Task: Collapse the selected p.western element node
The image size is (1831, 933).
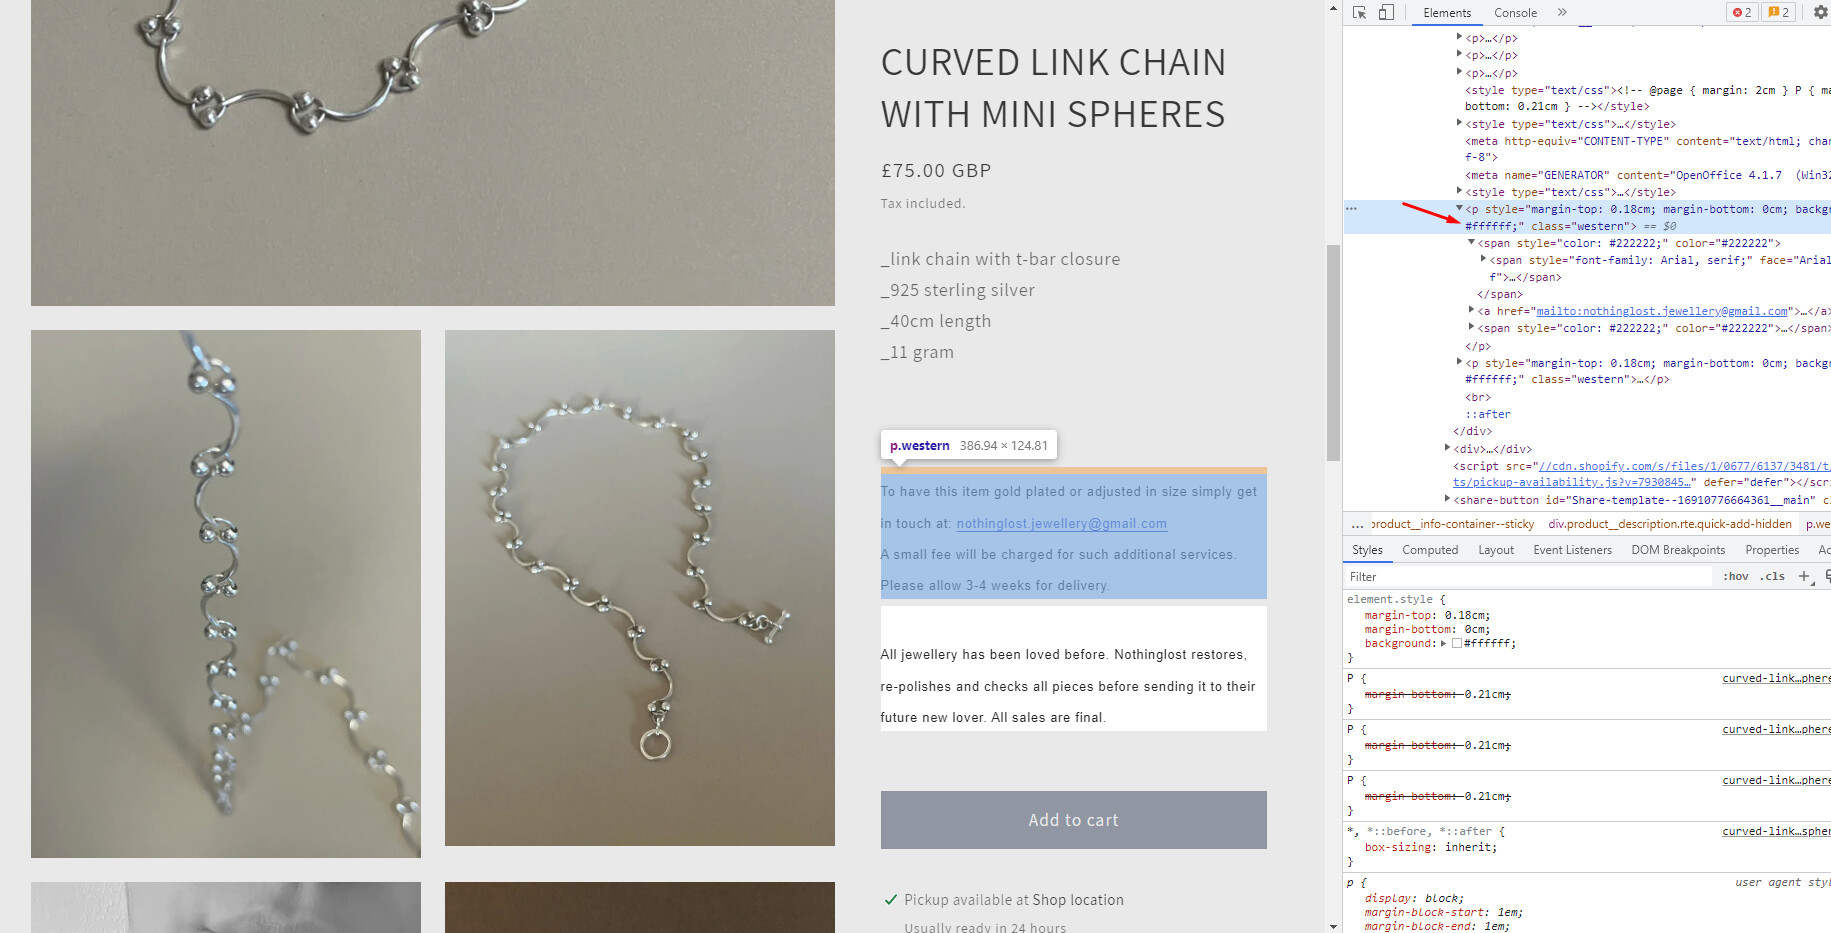Action: (1459, 209)
